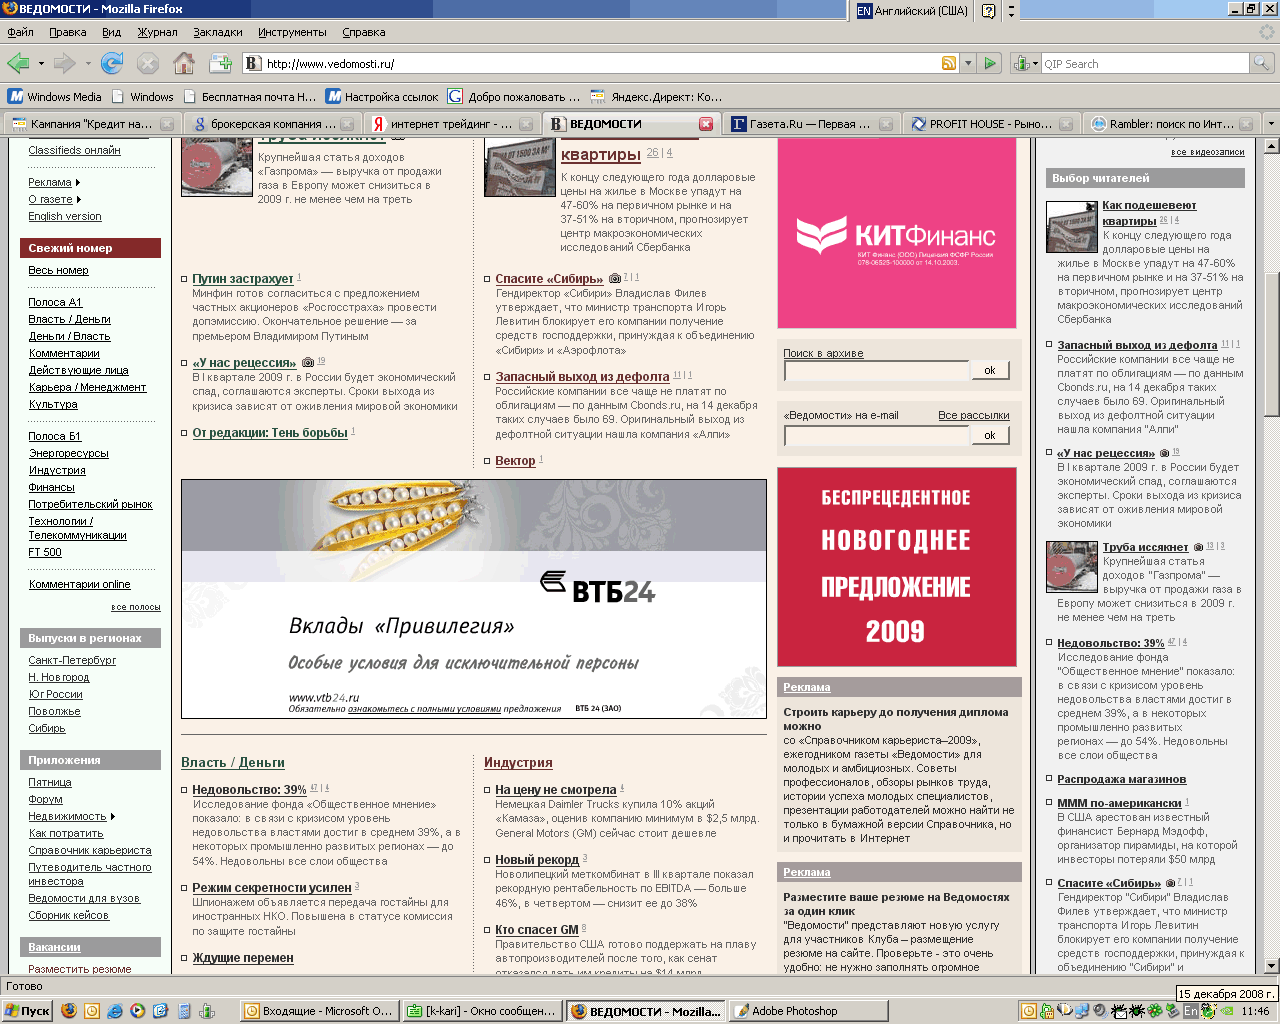Click the orange RSS feed icon in address bar
This screenshot has width=1280, height=1024.
coord(949,63)
